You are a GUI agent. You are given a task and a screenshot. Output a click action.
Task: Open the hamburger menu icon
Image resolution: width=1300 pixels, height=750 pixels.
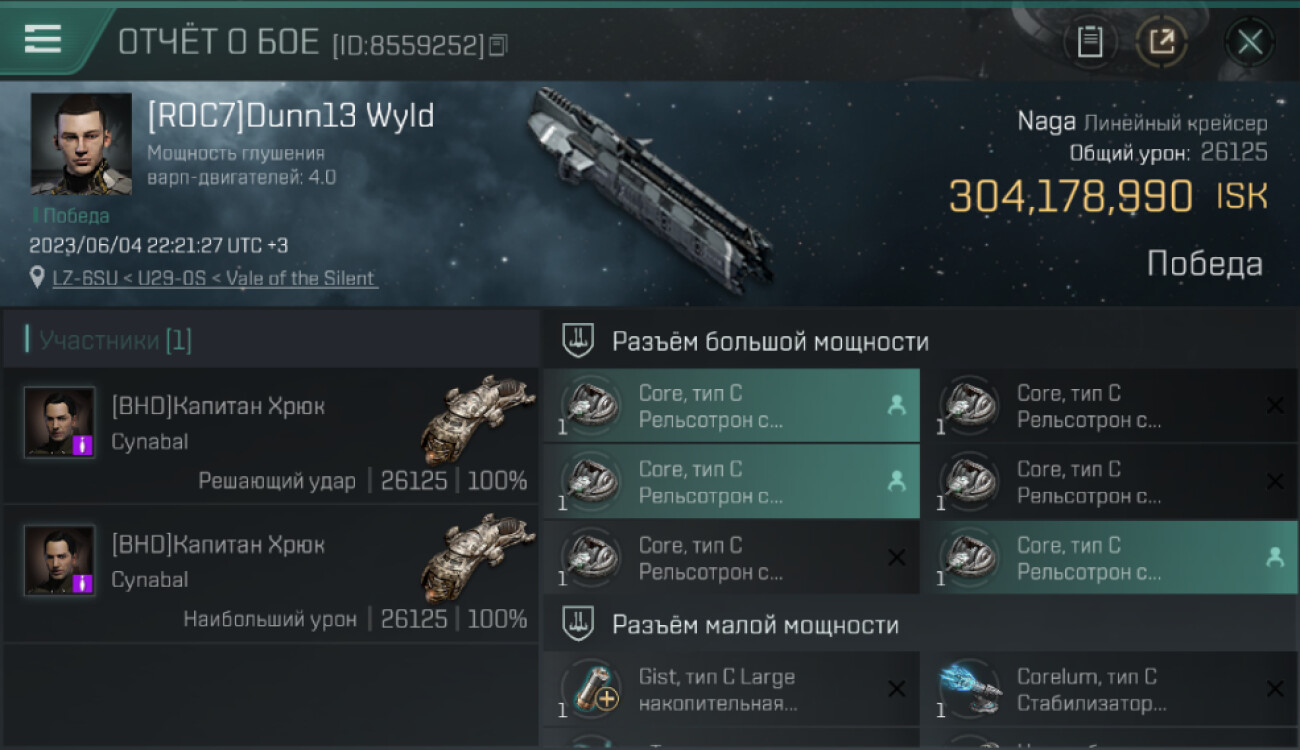point(43,39)
